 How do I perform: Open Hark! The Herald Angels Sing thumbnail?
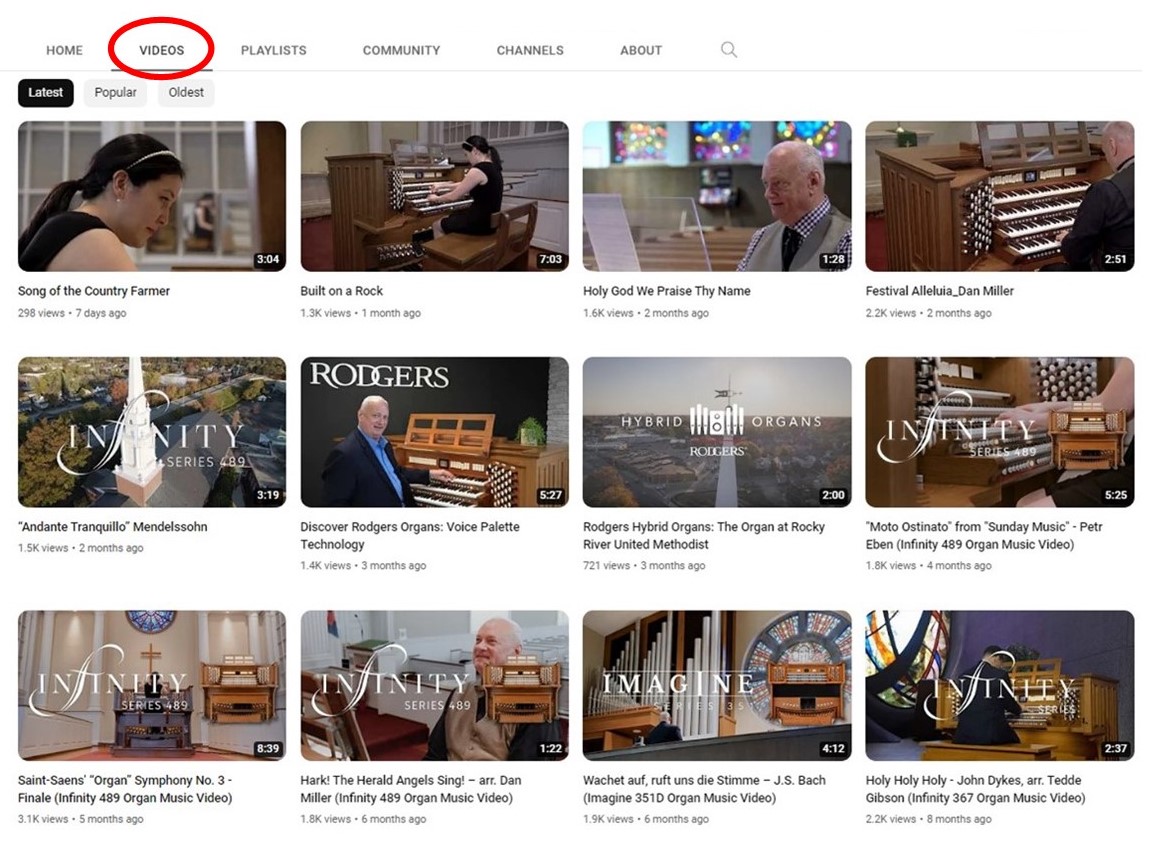pos(435,685)
